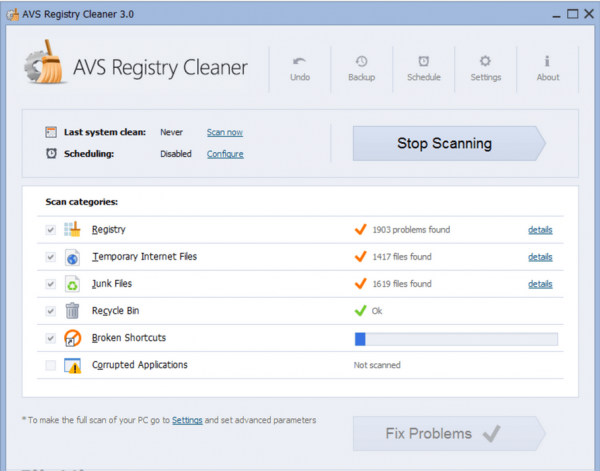600x471 pixels.
Task: Click the Recycle Bin trash icon
Action: coord(72,311)
